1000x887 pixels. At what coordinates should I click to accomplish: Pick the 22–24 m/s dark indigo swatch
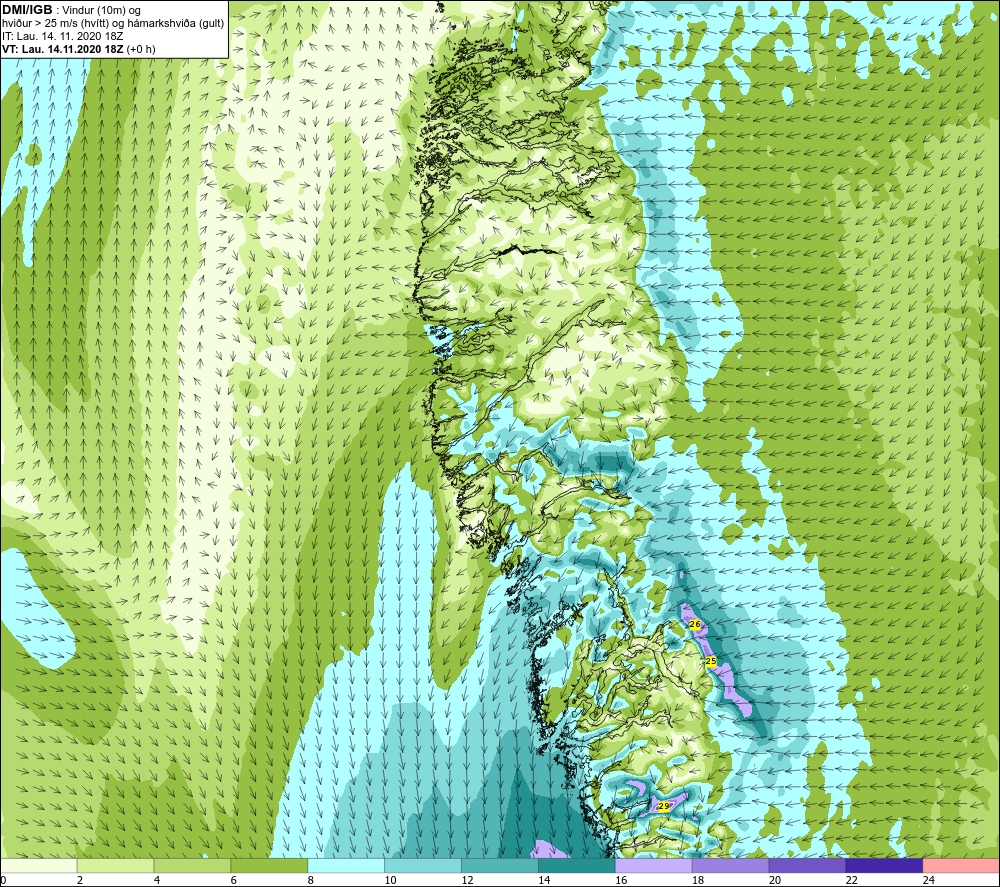tap(884, 865)
